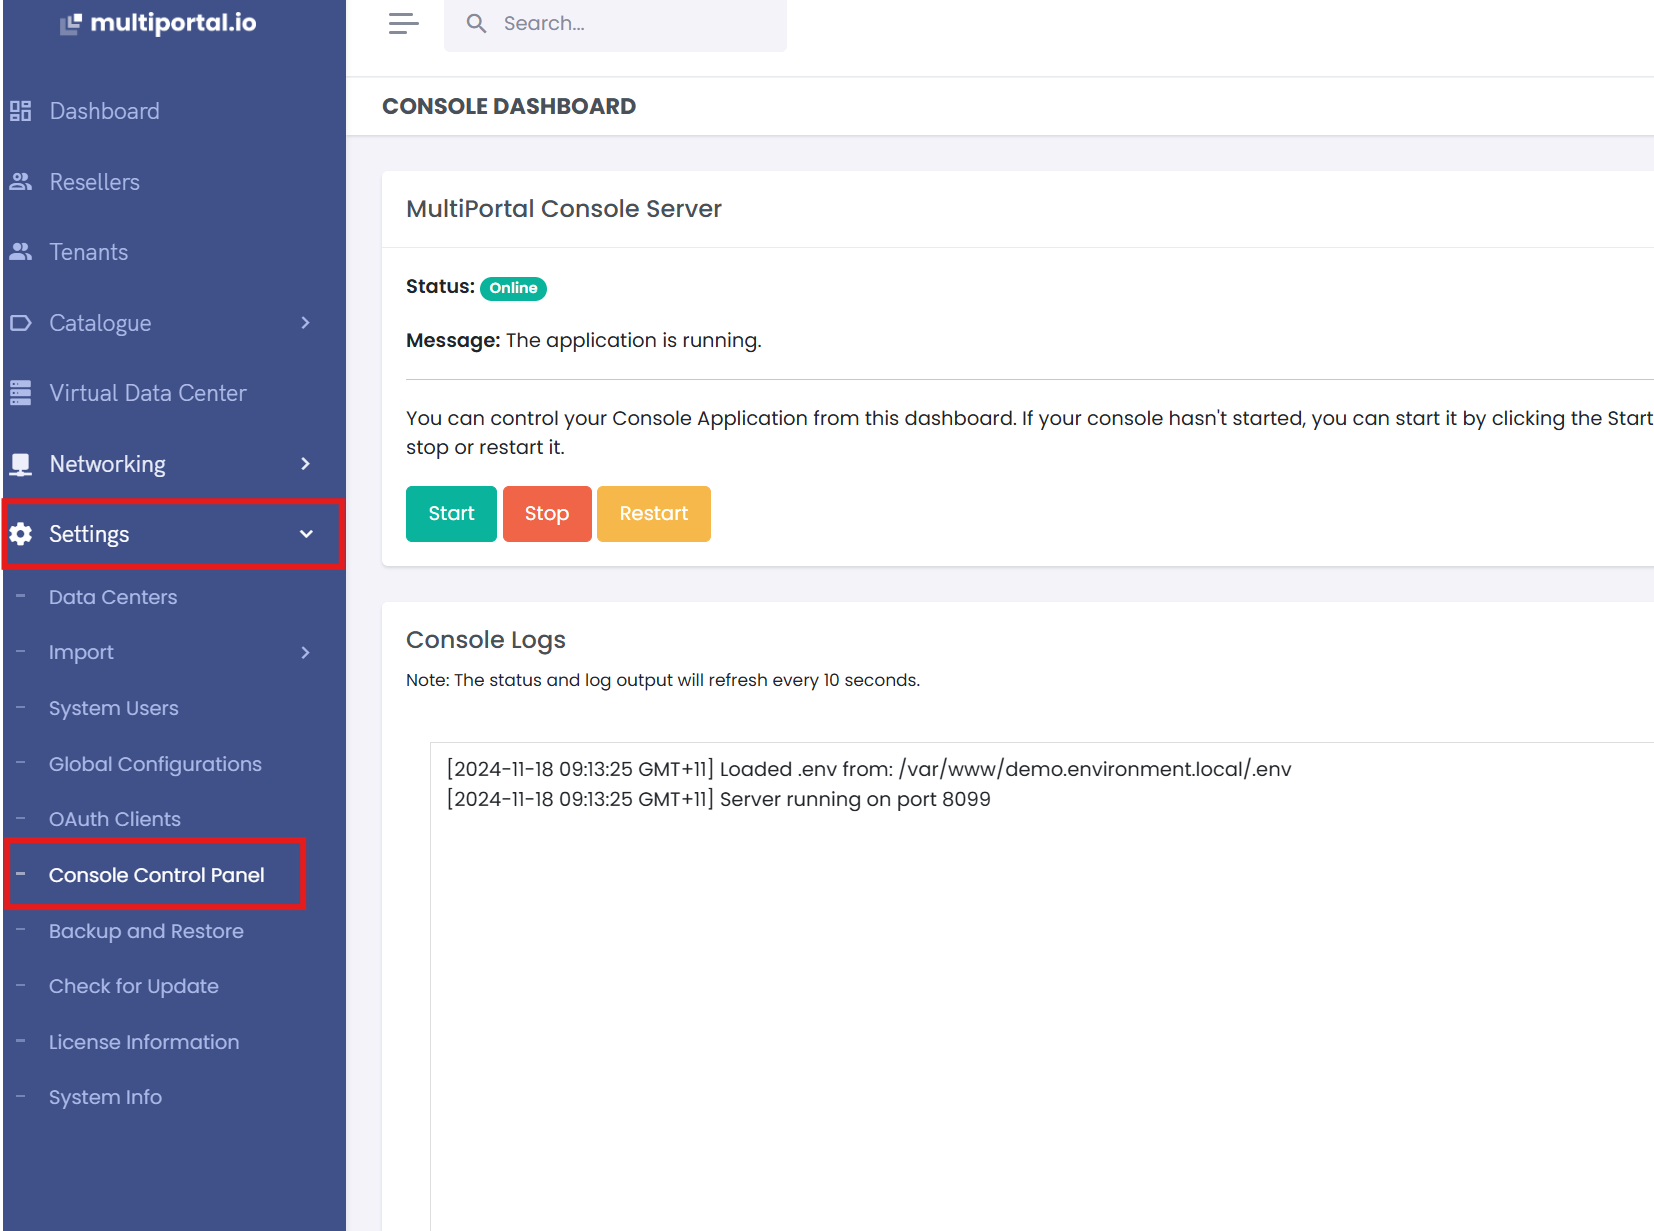This screenshot has height=1231, width=1654.
Task: Open Global Configurations settings
Action: (155, 764)
